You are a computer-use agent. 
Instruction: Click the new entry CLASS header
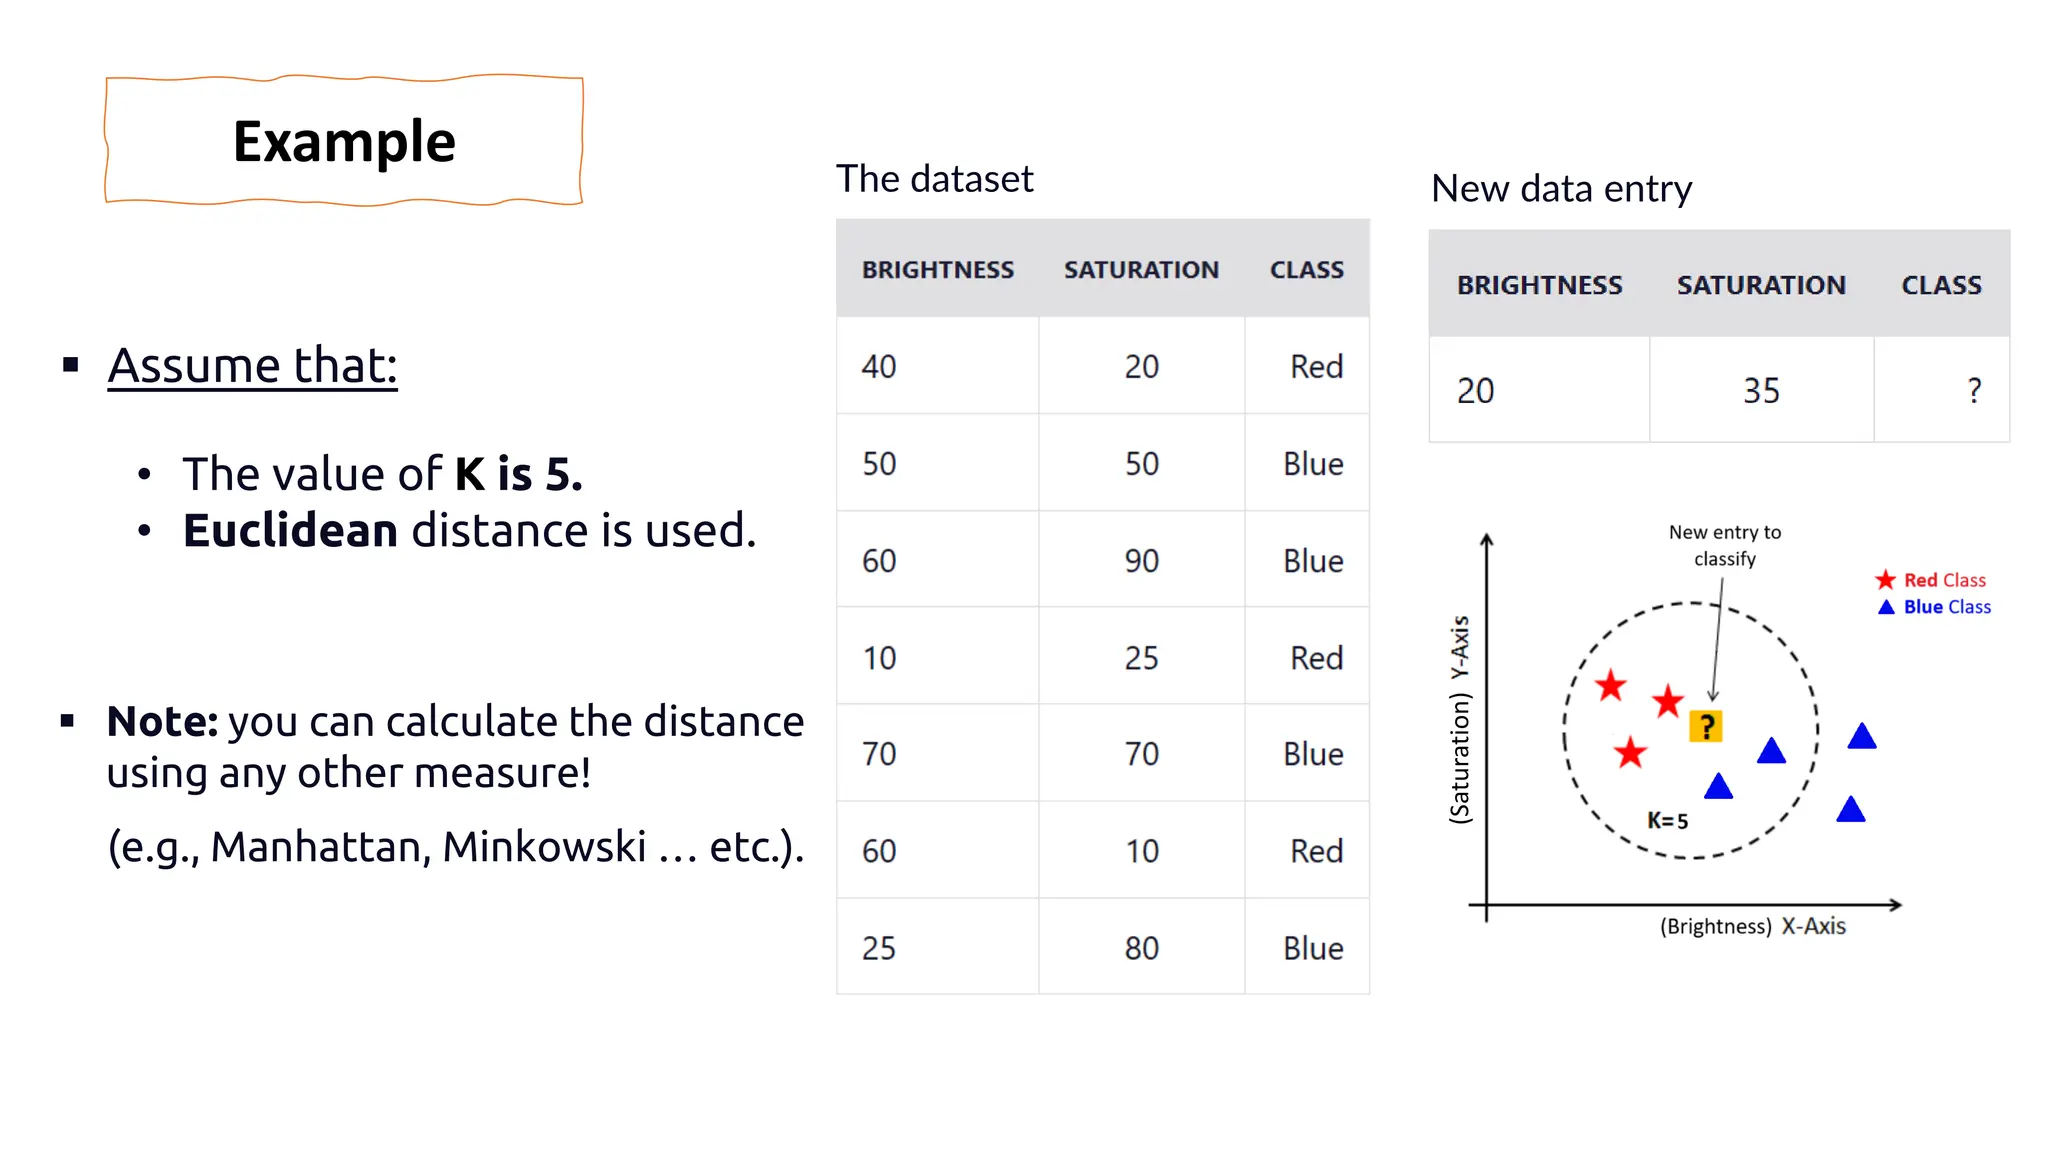click(1940, 285)
